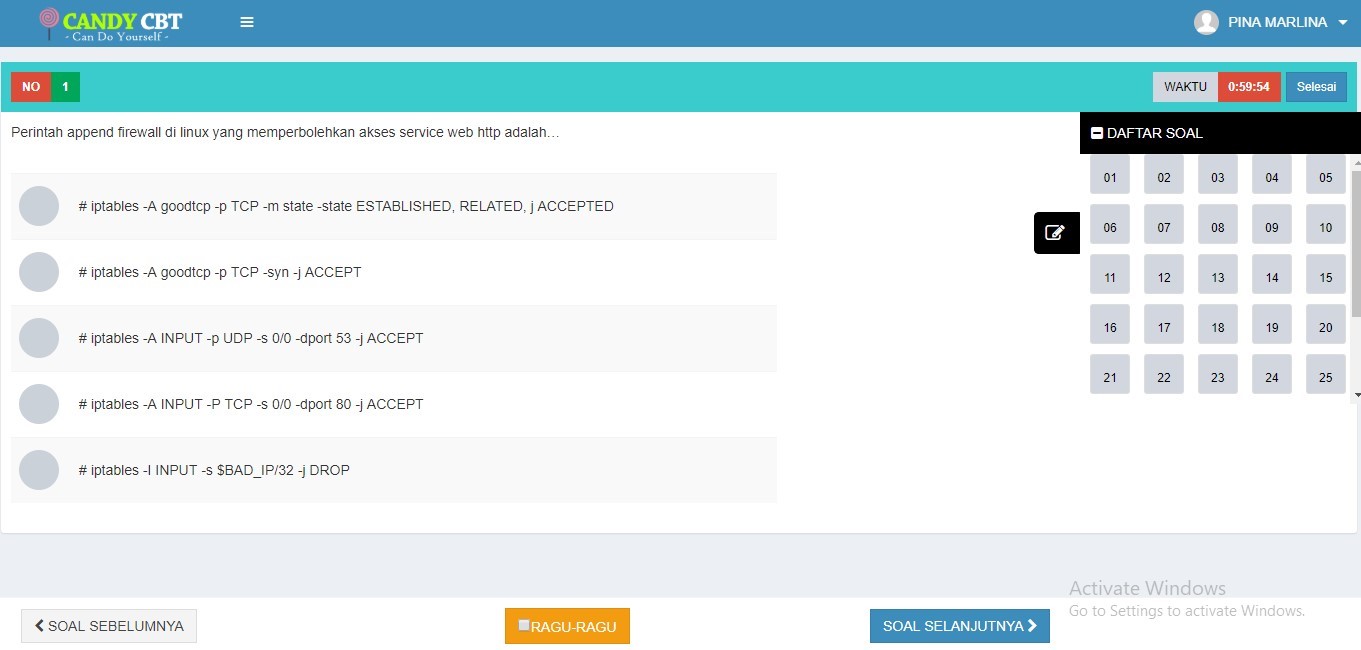
Task: Open the hamburger sidebar menu
Action: [247, 22]
